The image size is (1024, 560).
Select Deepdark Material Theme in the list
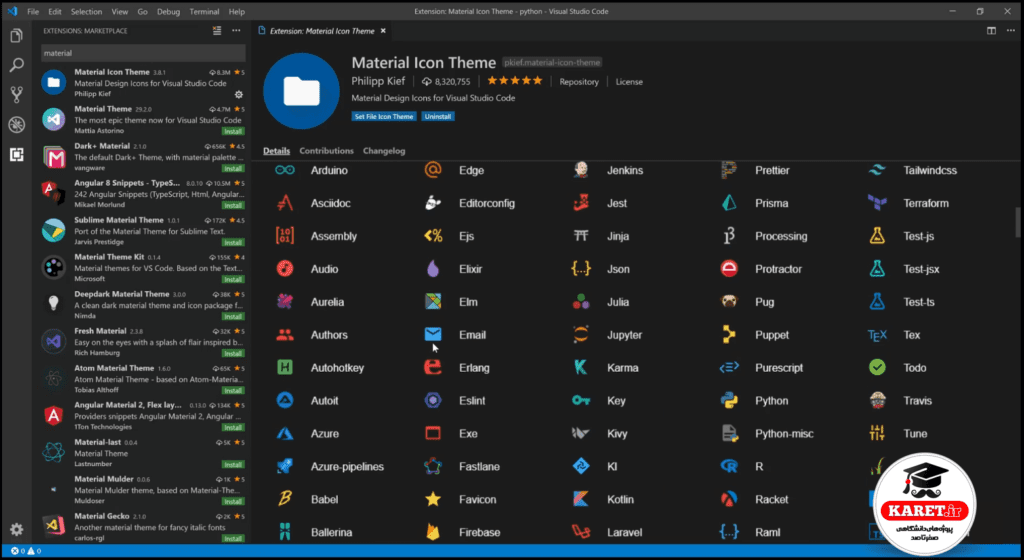(143, 305)
